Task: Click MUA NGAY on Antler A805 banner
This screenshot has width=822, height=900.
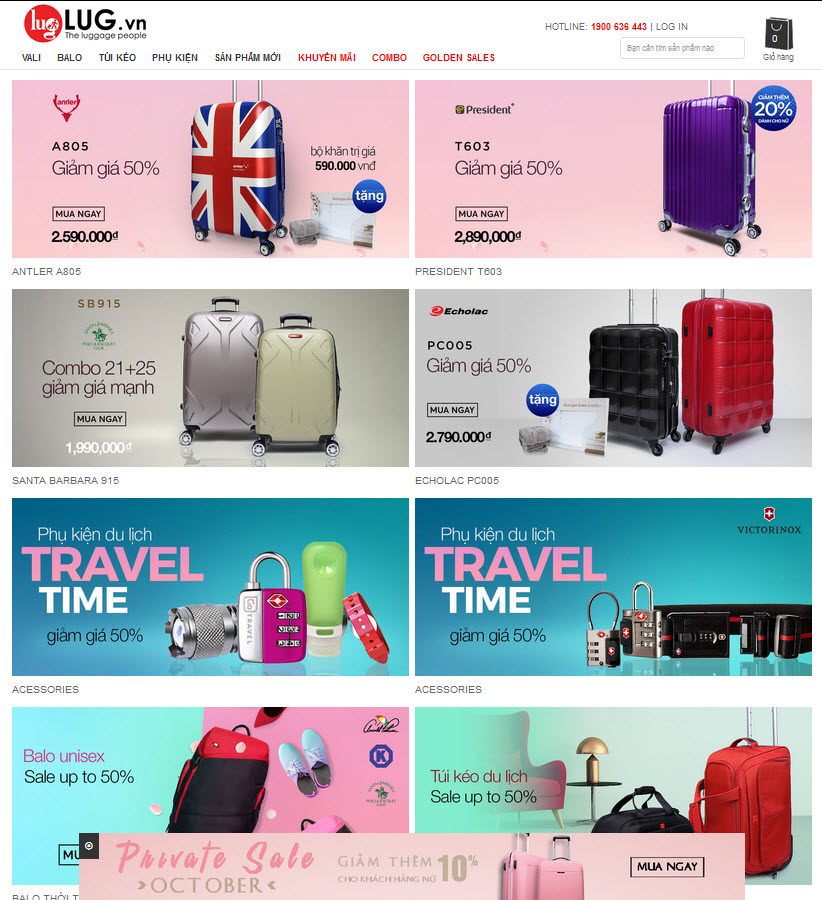Action: pyautogui.click(x=78, y=214)
